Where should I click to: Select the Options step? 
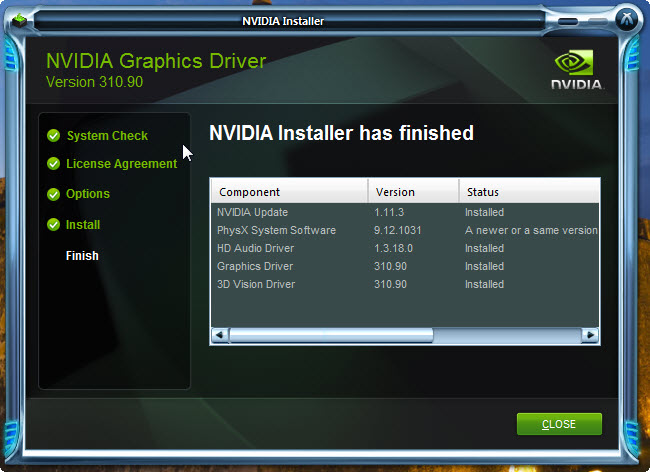(x=88, y=194)
